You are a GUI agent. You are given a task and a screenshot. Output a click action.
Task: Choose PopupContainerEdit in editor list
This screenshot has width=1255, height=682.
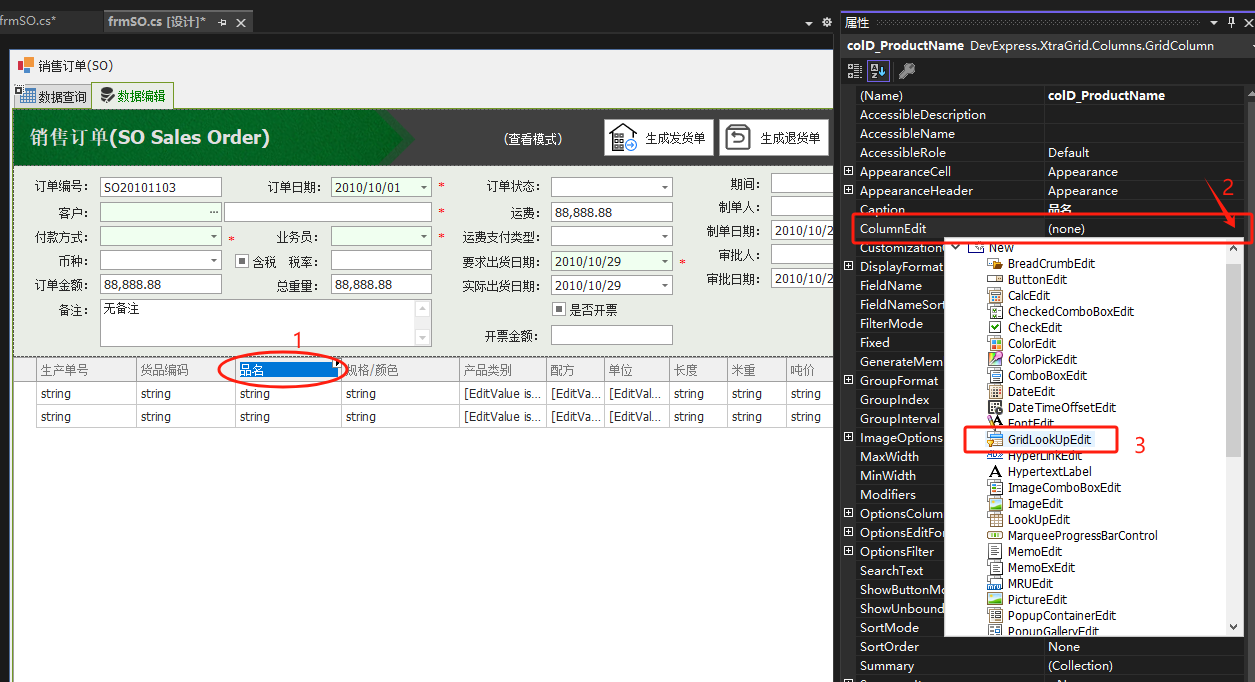pos(1061,615)
